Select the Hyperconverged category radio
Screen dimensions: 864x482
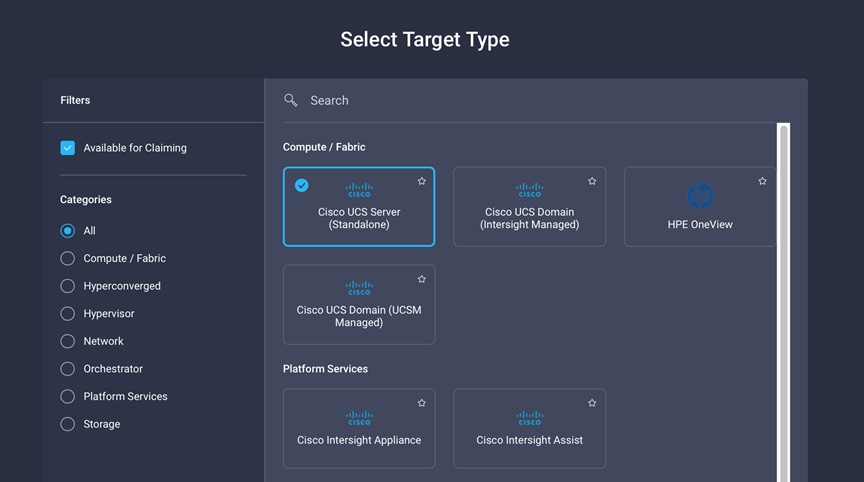tap(67, 286)
